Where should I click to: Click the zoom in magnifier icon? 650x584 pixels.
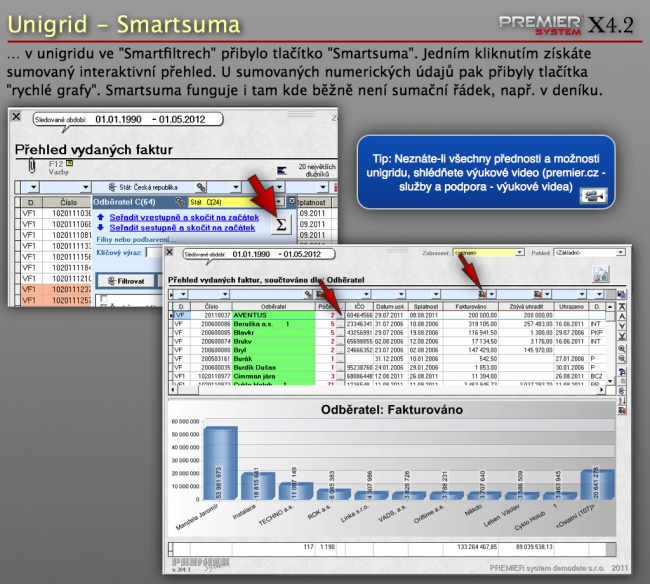622,349
